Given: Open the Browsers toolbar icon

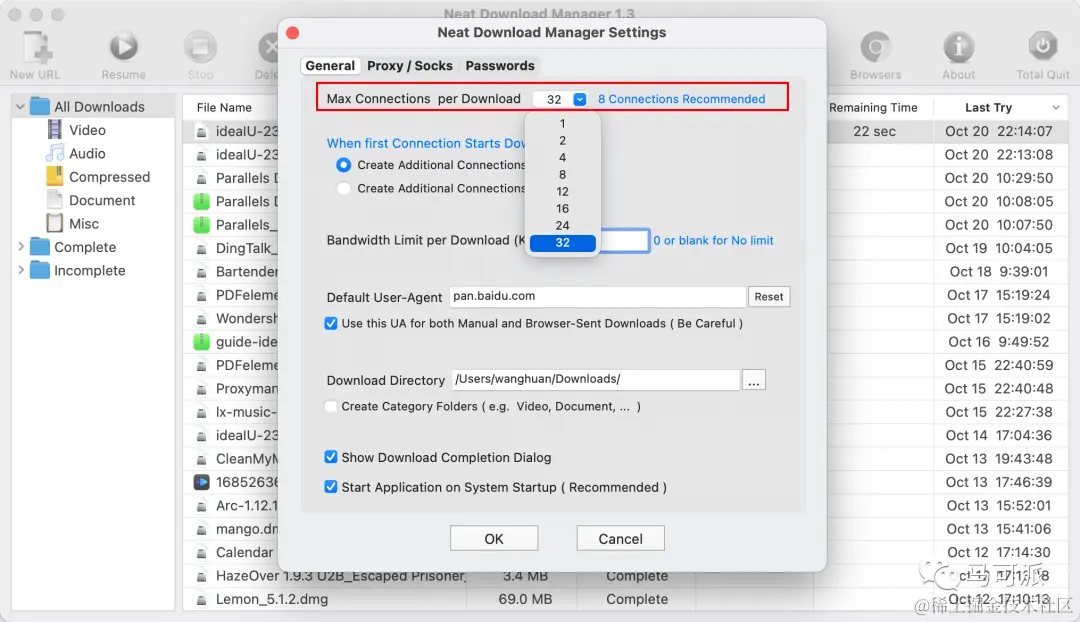Looking at the screenshot, I should click(x=875, y=47).
